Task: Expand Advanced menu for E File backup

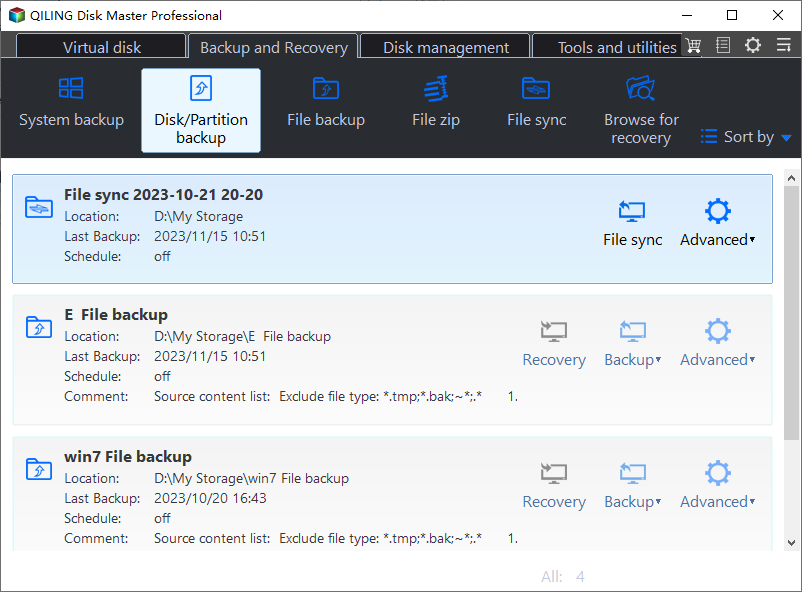Action: [718, 343]
